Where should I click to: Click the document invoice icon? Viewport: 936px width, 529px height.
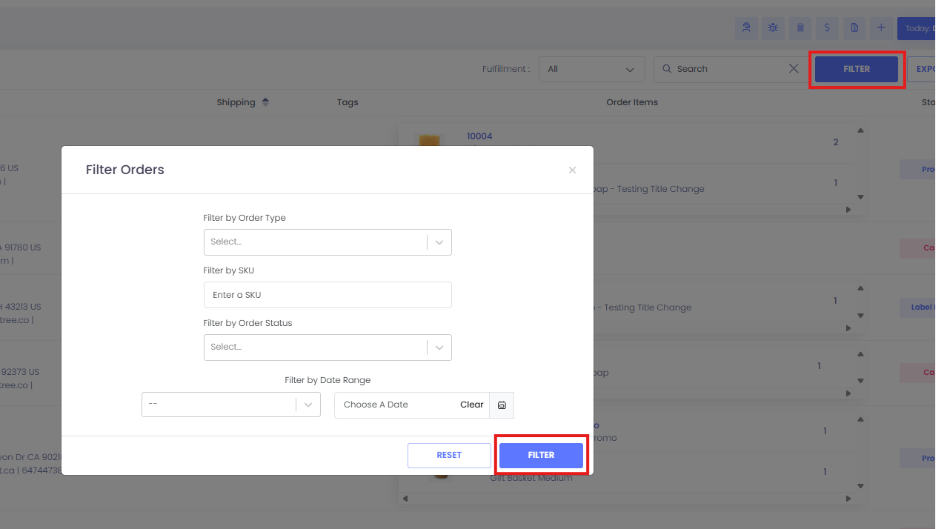854,28
